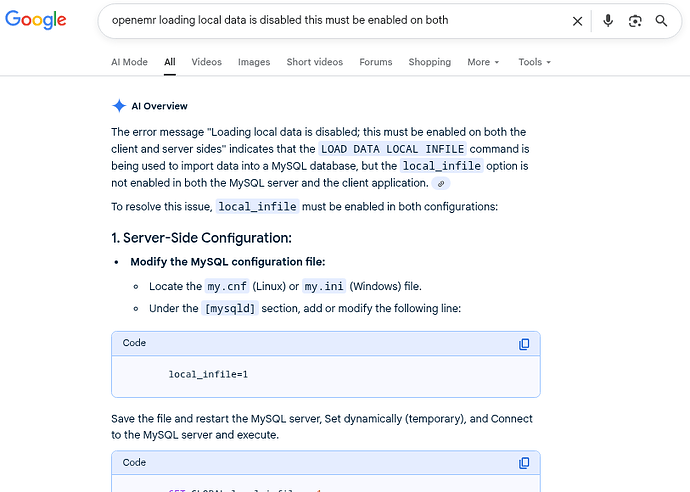Open the Tools dropdown menu
690x492 pixels.
pos(534,62)
